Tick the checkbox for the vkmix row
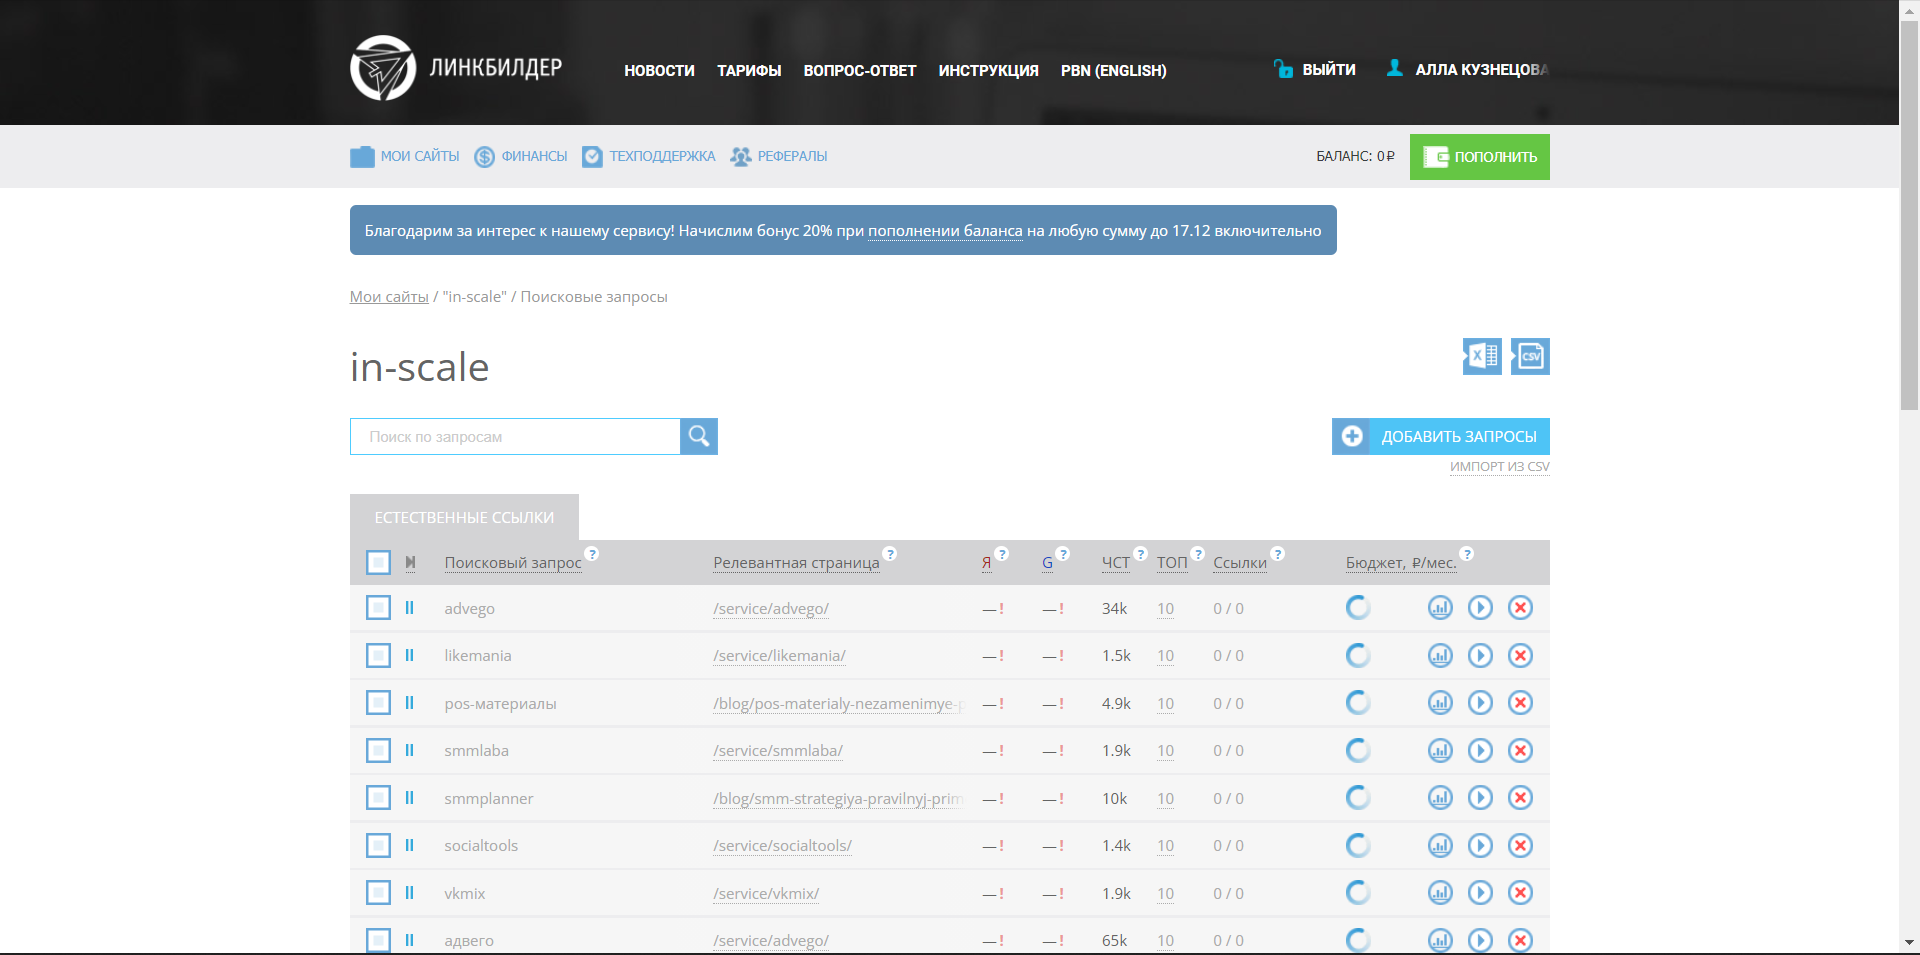 378,893
